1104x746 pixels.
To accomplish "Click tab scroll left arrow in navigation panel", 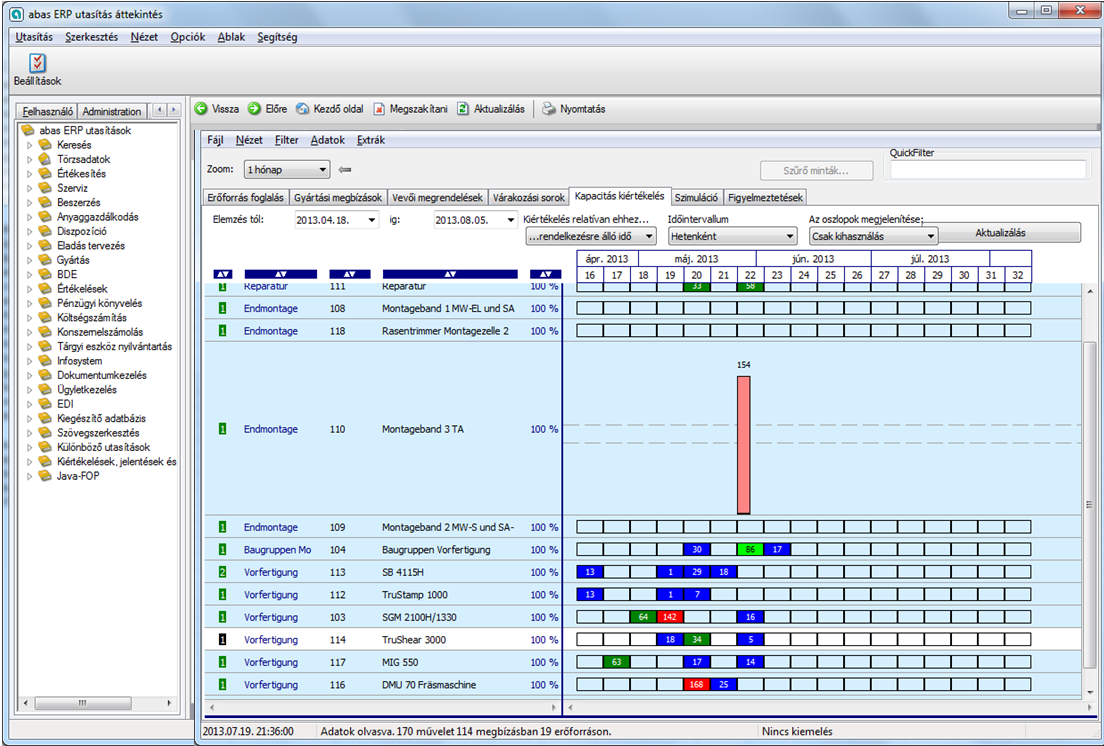I will [x=159, y=110].
